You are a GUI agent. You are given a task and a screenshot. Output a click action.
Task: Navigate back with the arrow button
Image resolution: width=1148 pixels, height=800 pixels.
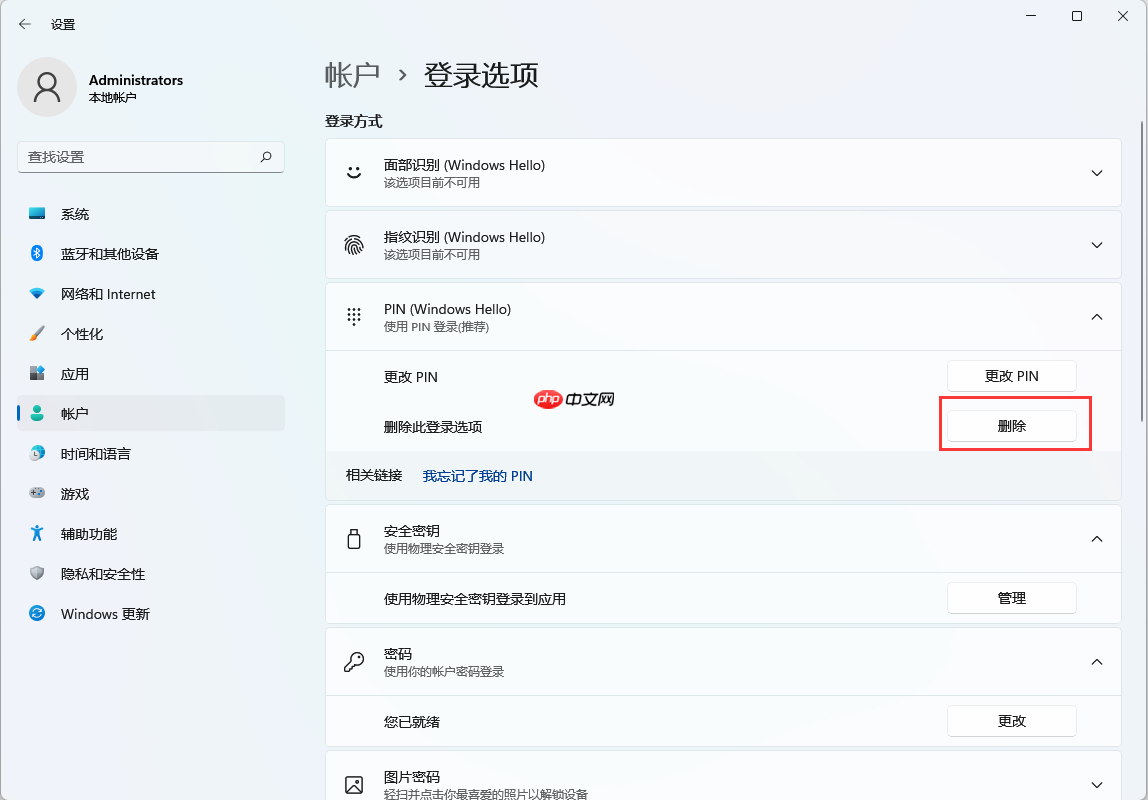(x=24, y=23)
